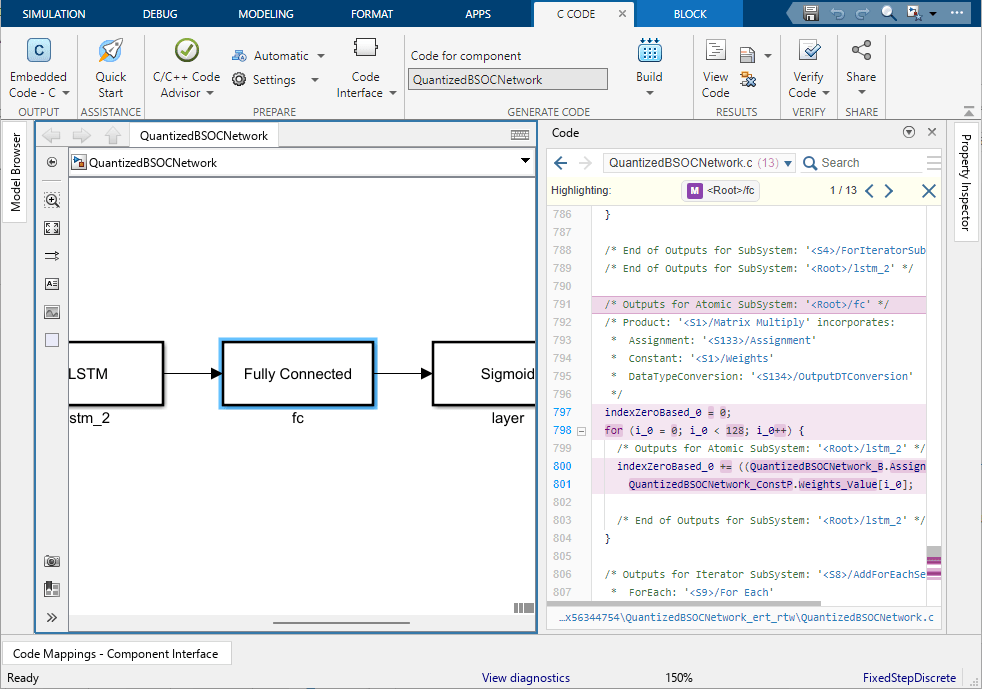The width and height of the screenshot is (982, 689).
Task: Switch to the MODELING ribbon tab
Action: pyautogui.click(x=266, y=14)
